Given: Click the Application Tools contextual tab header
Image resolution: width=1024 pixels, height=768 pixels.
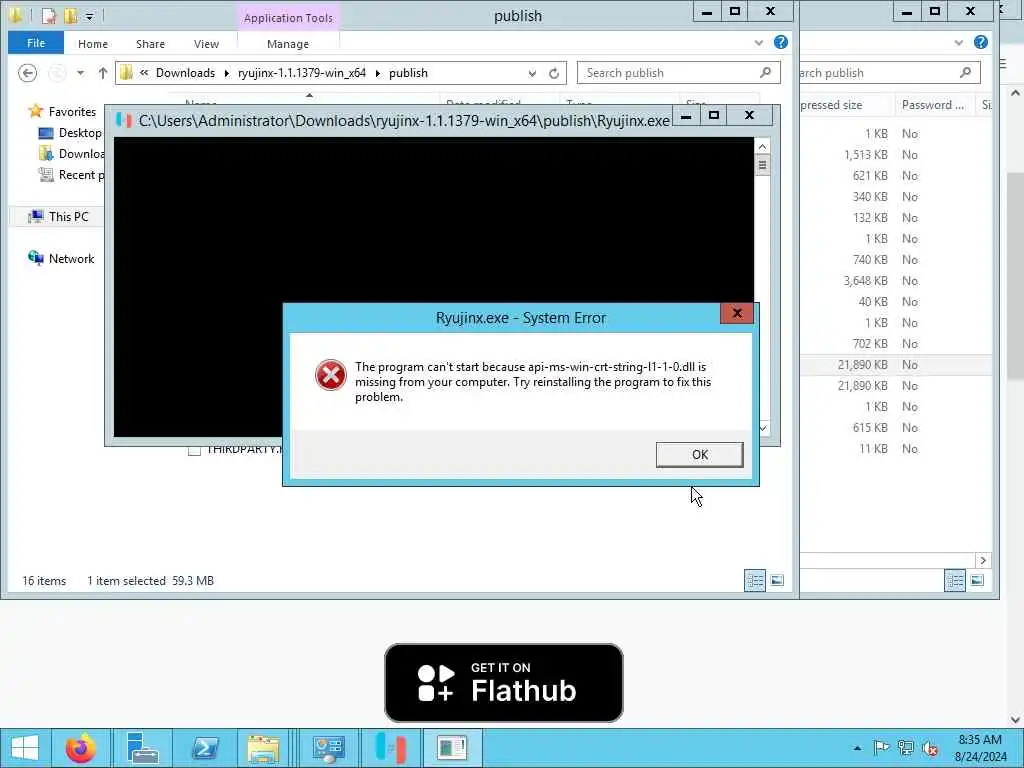Looking at the screenshot, I should click(288, 18).
